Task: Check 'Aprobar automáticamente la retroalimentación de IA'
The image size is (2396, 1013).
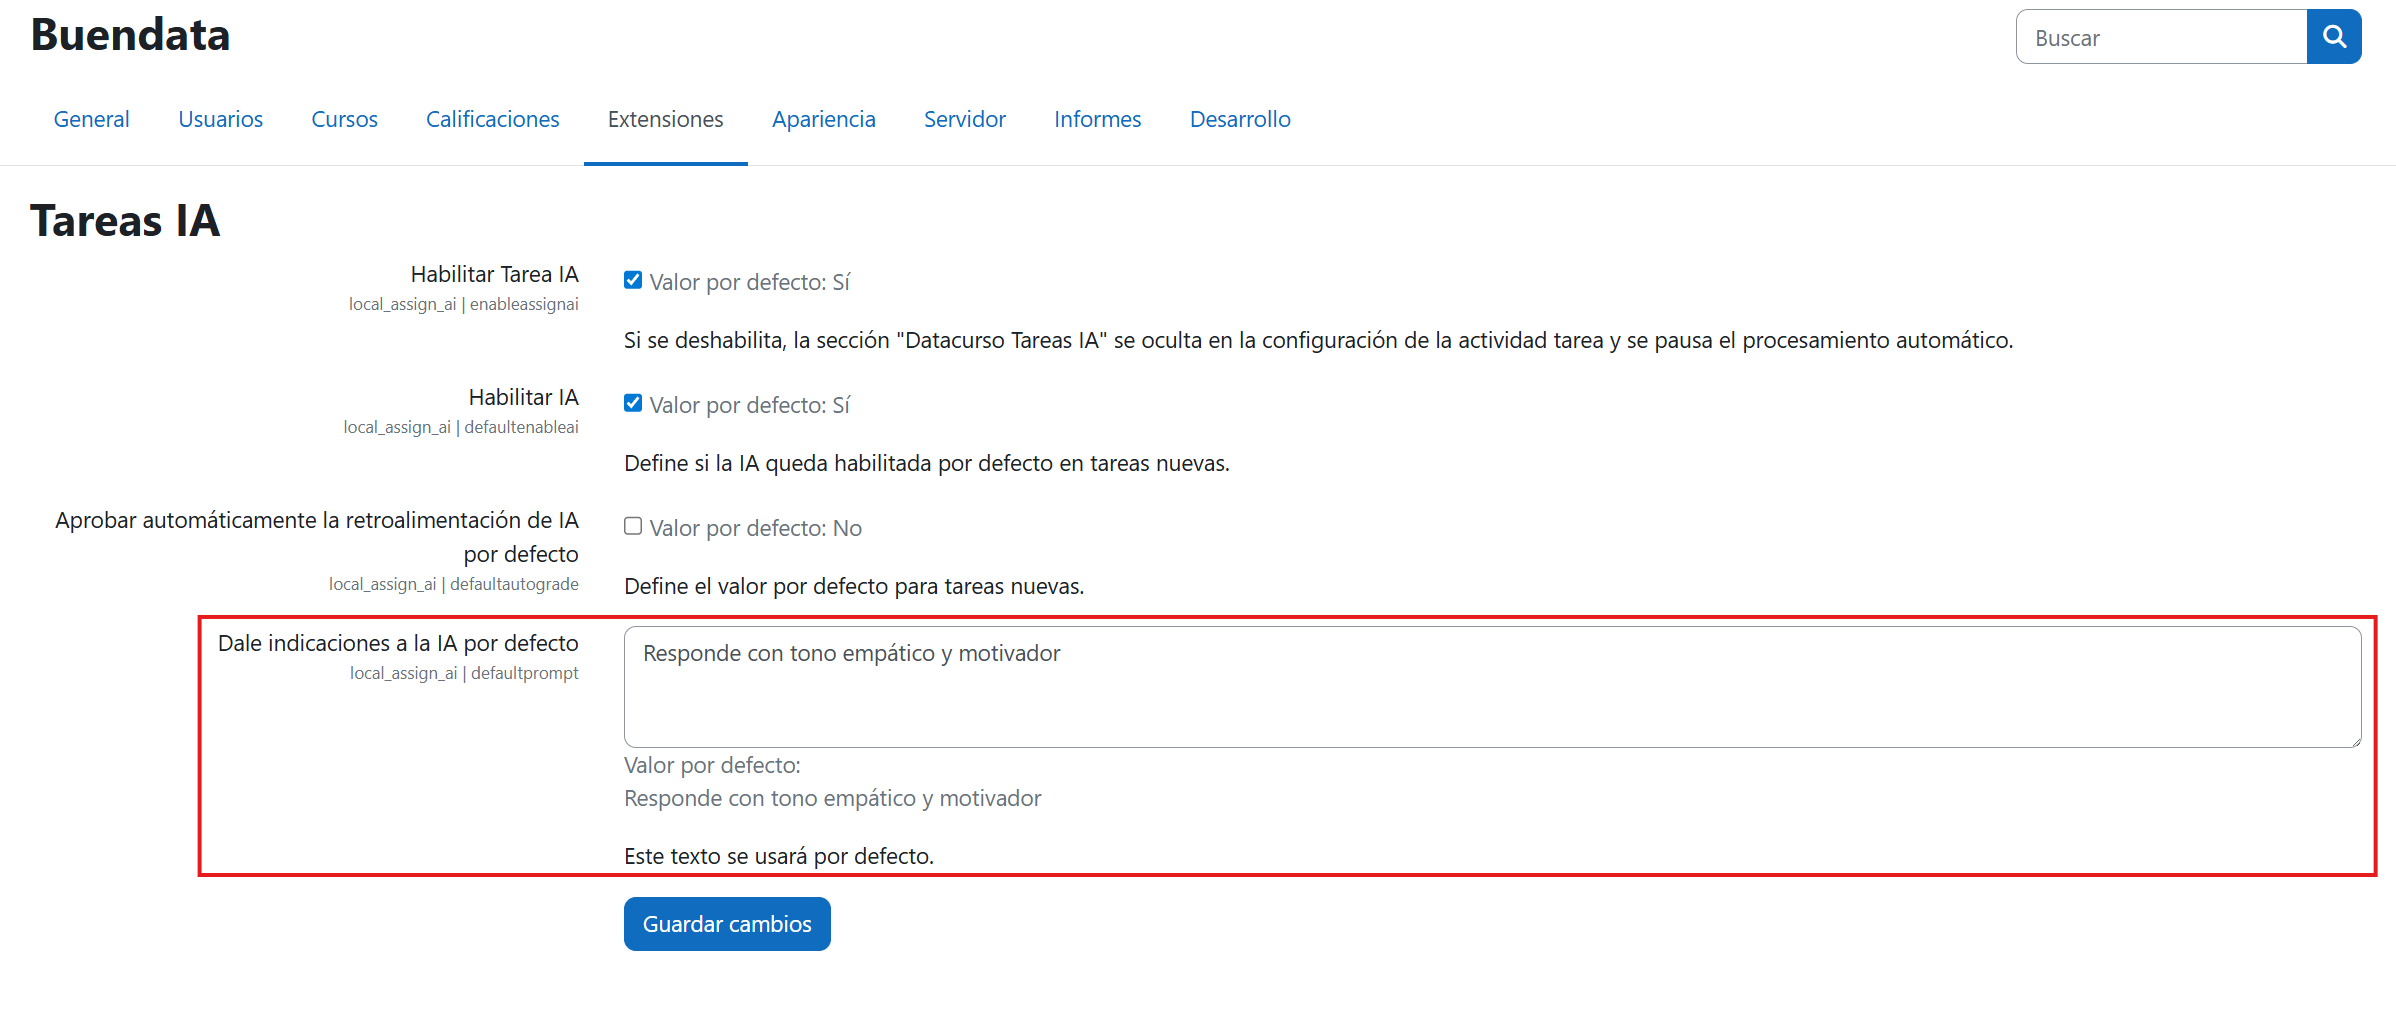Action: (633, 525)
